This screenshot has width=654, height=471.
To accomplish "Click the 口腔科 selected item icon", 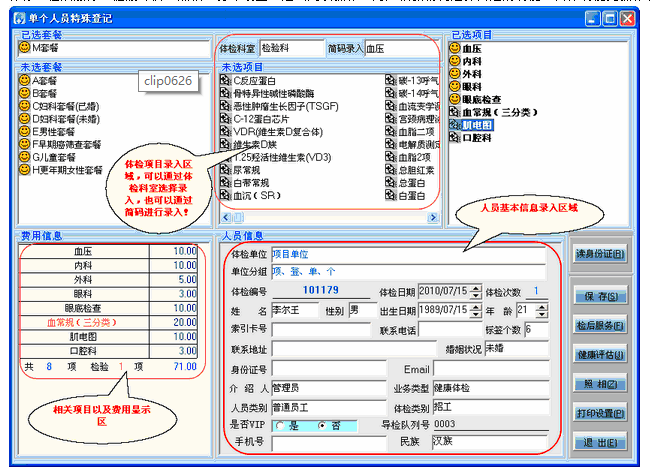I will (457, 139).
